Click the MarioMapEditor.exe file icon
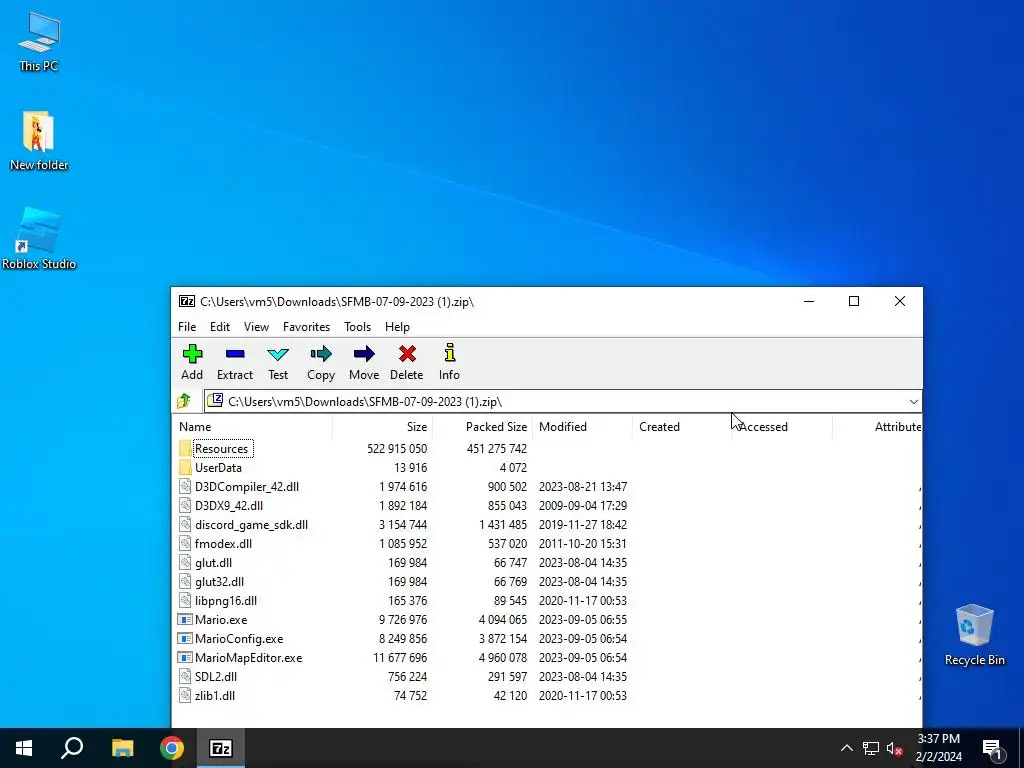 click(185, 658)
